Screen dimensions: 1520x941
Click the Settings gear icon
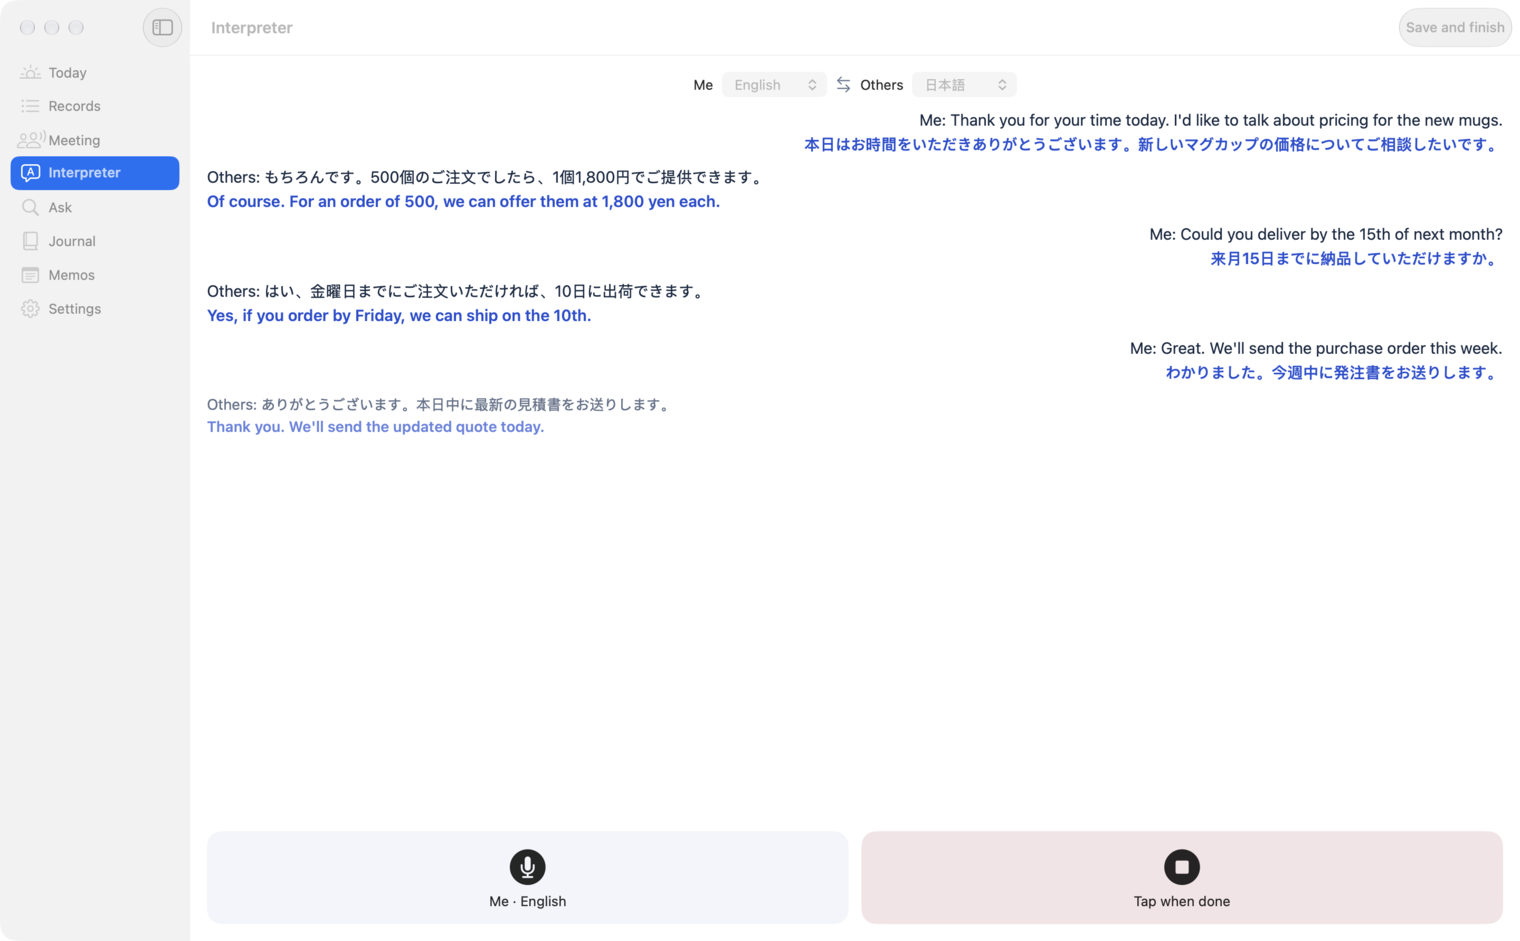(30, 309)
